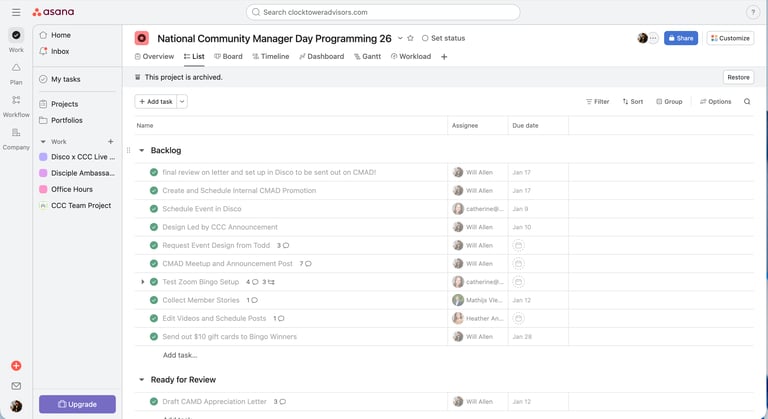Star the project as favorite
The height and width of the screenshot is (419, 768).
pyautogui.click(x=411, y=38)
